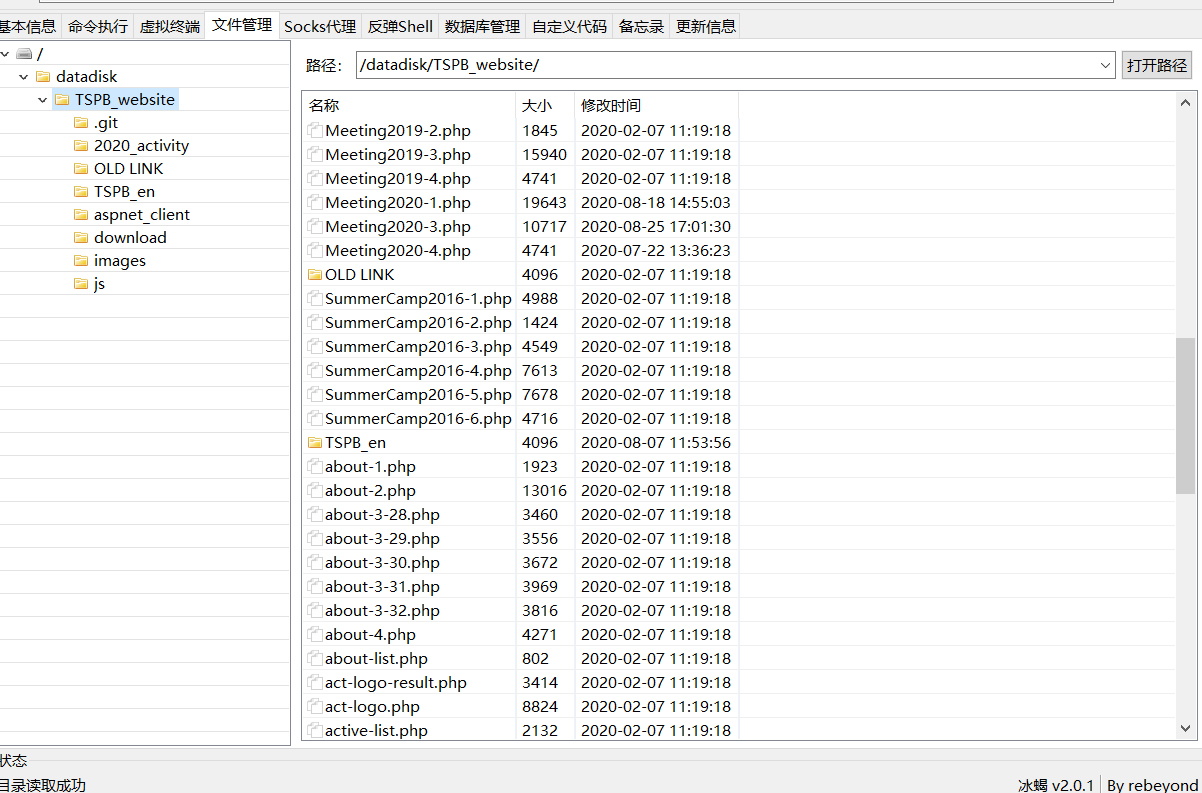Click the aspnet_client folder icon
This screenshot has height=793, width=1202.
pyautogui.click(x=81, y=215)
